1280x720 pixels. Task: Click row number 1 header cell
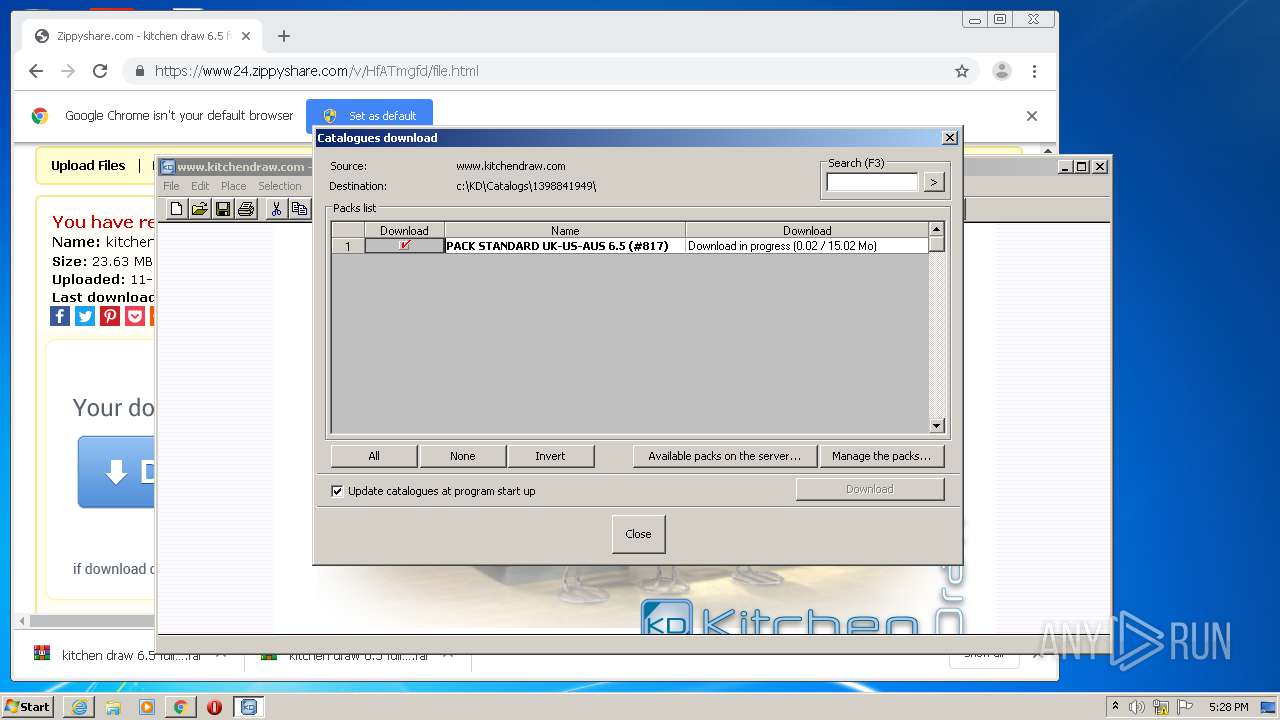pos(348,245)
